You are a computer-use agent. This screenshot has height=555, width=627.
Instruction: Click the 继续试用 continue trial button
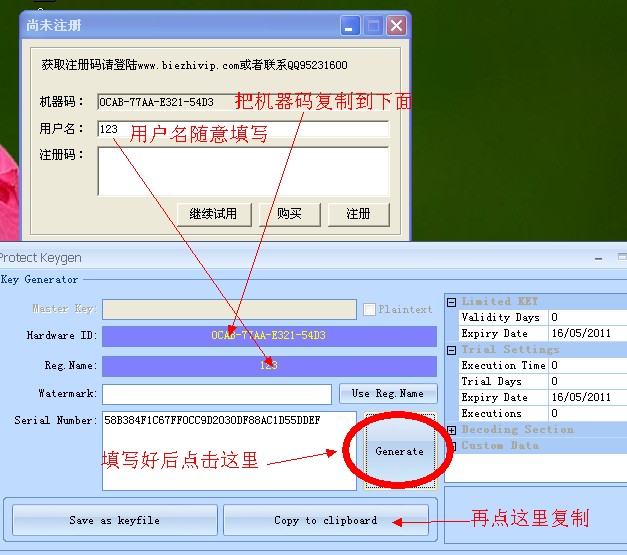tap(214, 214)
